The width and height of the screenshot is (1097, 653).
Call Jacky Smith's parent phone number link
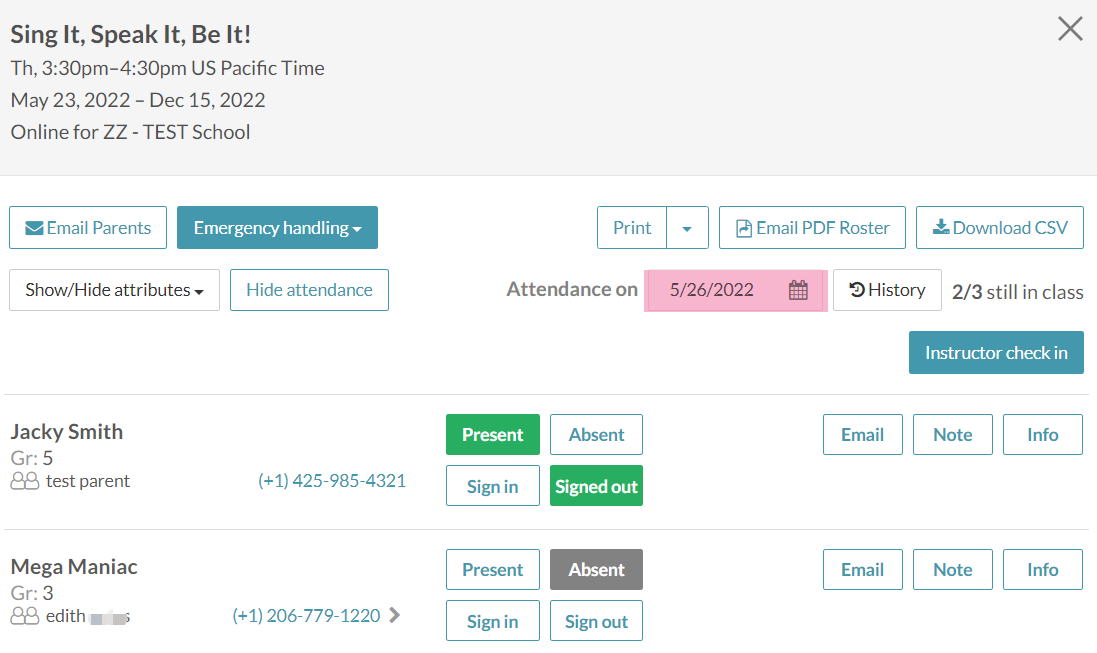[332, 481]
